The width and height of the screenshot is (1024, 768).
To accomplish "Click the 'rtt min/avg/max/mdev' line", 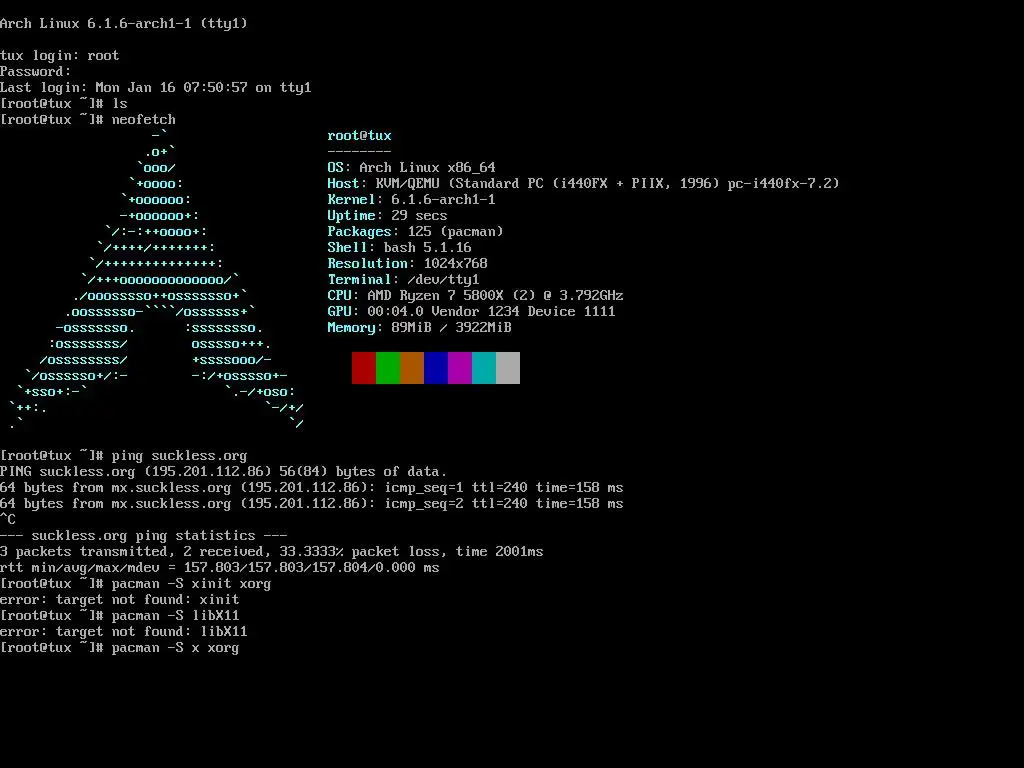I will [x=220, y=568].
